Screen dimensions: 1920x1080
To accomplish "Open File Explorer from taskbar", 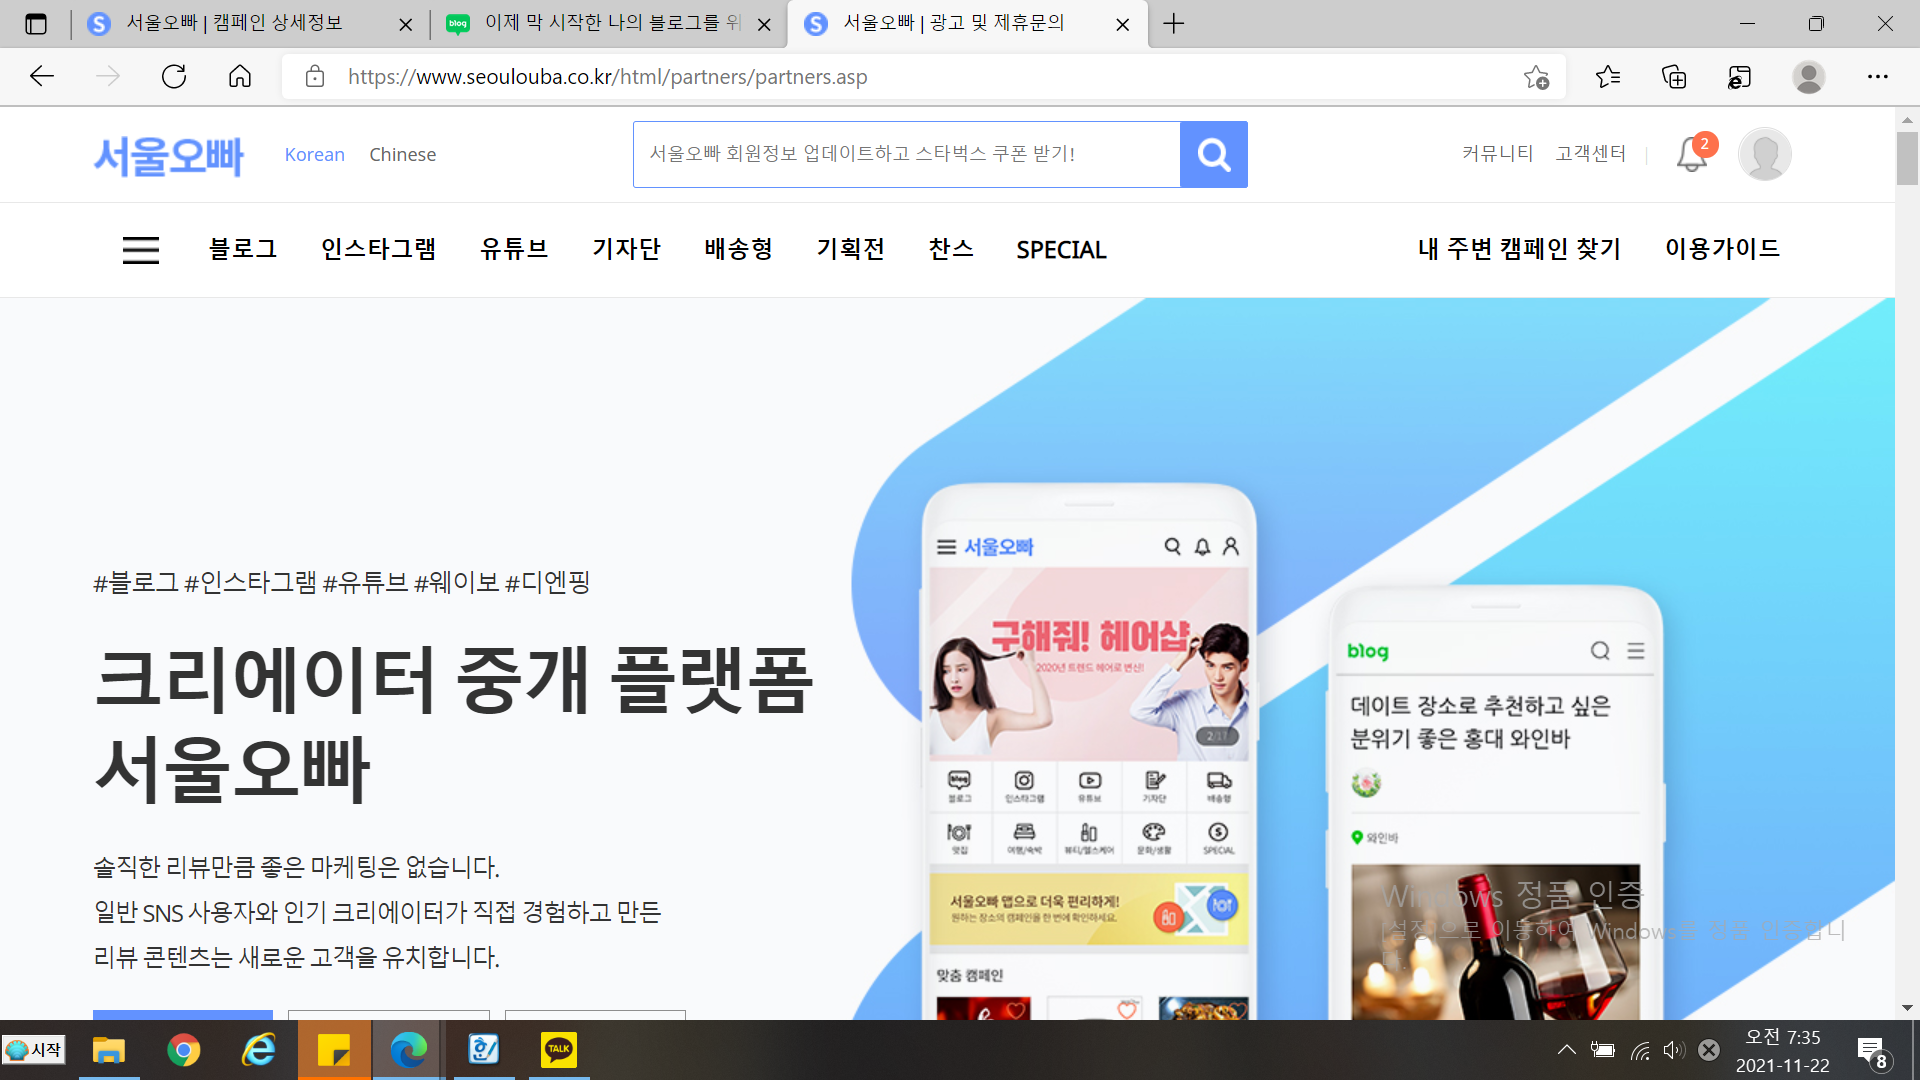I will pos(108,1050).
